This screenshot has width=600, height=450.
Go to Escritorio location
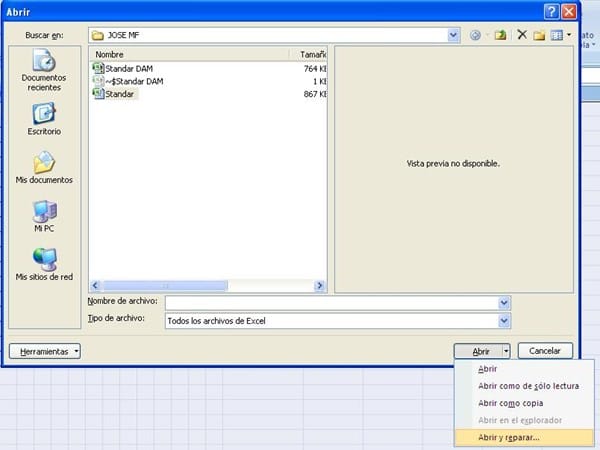coord(44,120)
